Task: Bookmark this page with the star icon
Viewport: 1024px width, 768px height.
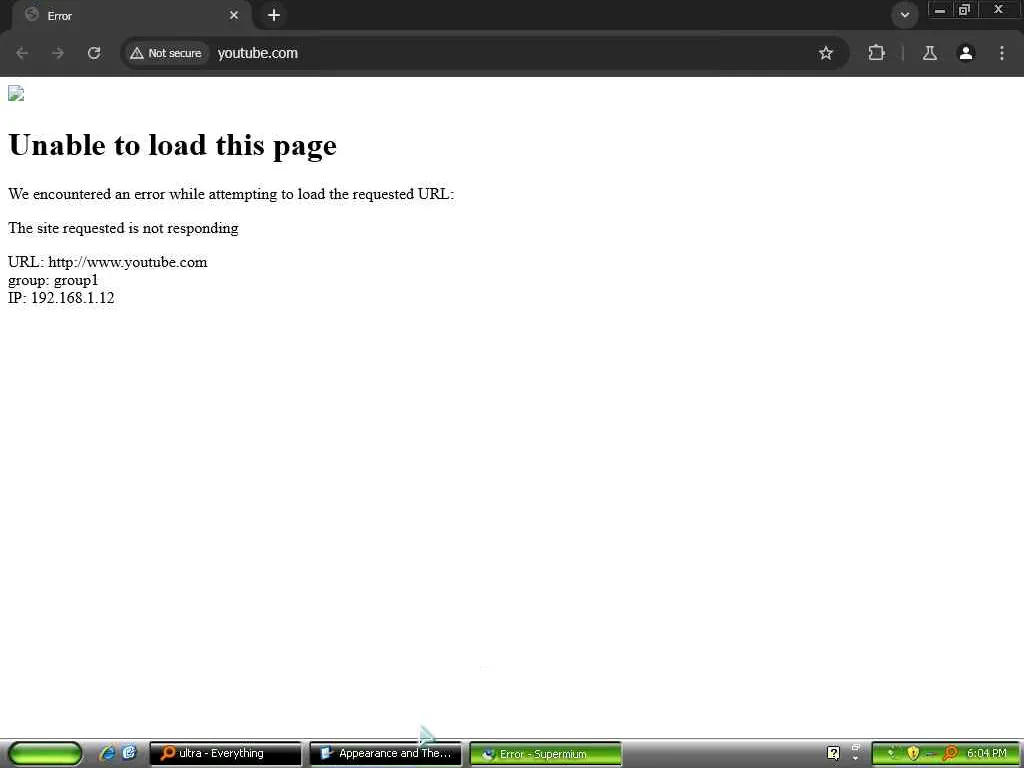Action: click(825, 53)
